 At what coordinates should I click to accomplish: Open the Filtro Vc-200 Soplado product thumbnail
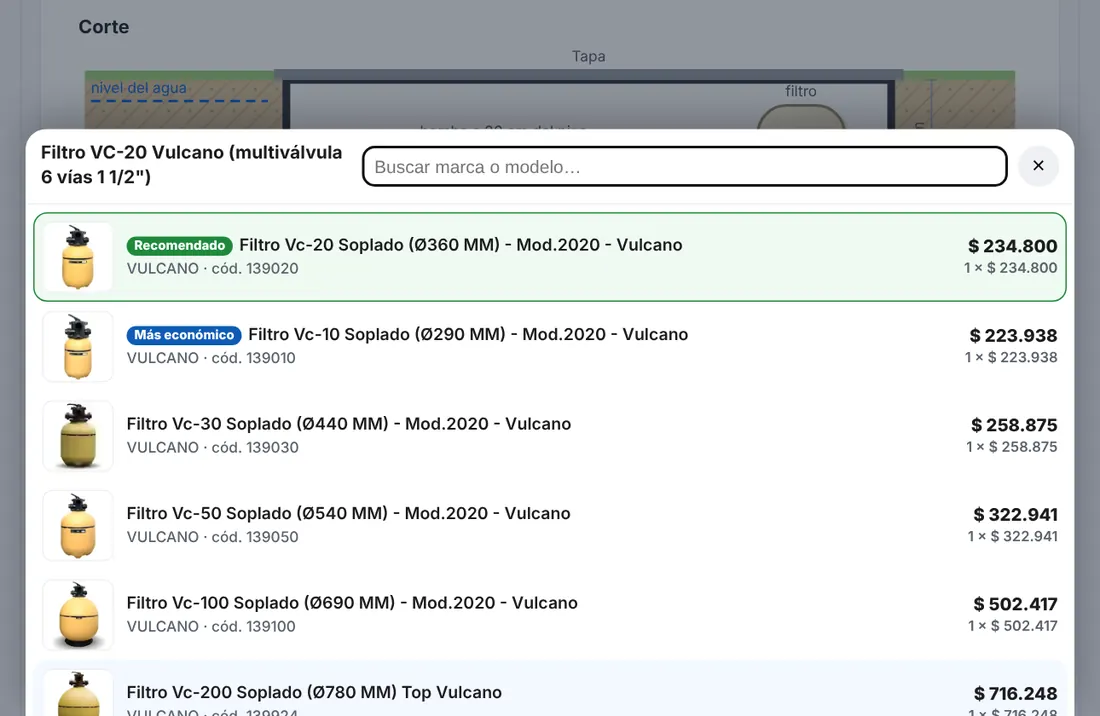pyautogui.click(x=78, y=693)
